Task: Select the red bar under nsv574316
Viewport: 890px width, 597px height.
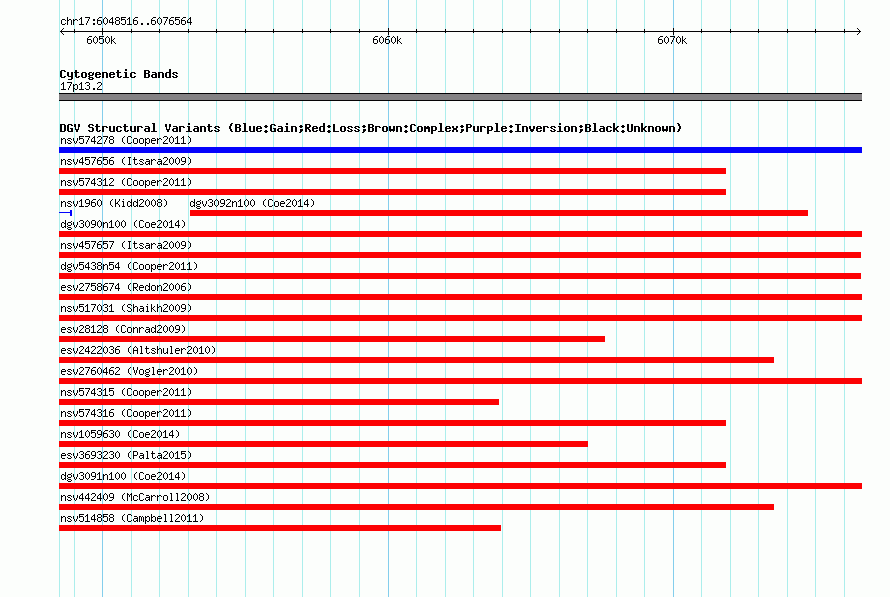Action: [x=392, y=423]
